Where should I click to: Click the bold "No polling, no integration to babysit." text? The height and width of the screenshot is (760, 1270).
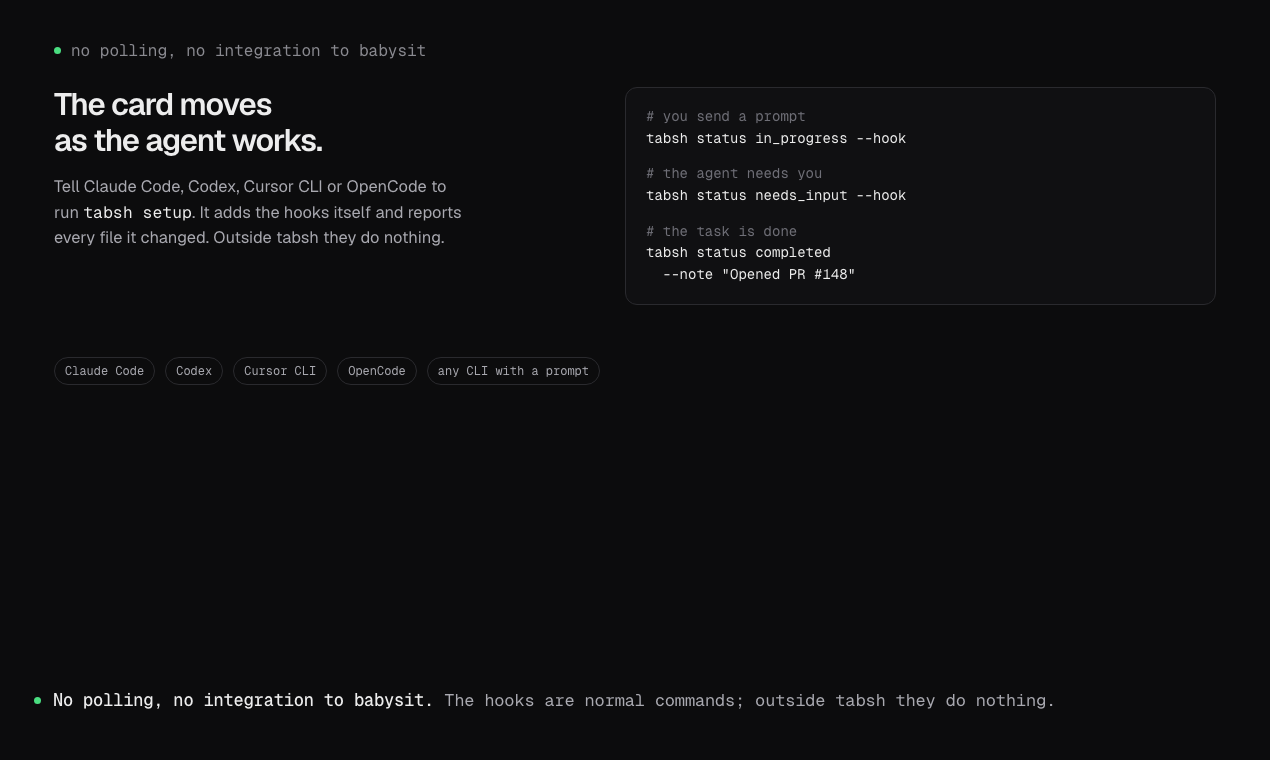coord(243,701)
